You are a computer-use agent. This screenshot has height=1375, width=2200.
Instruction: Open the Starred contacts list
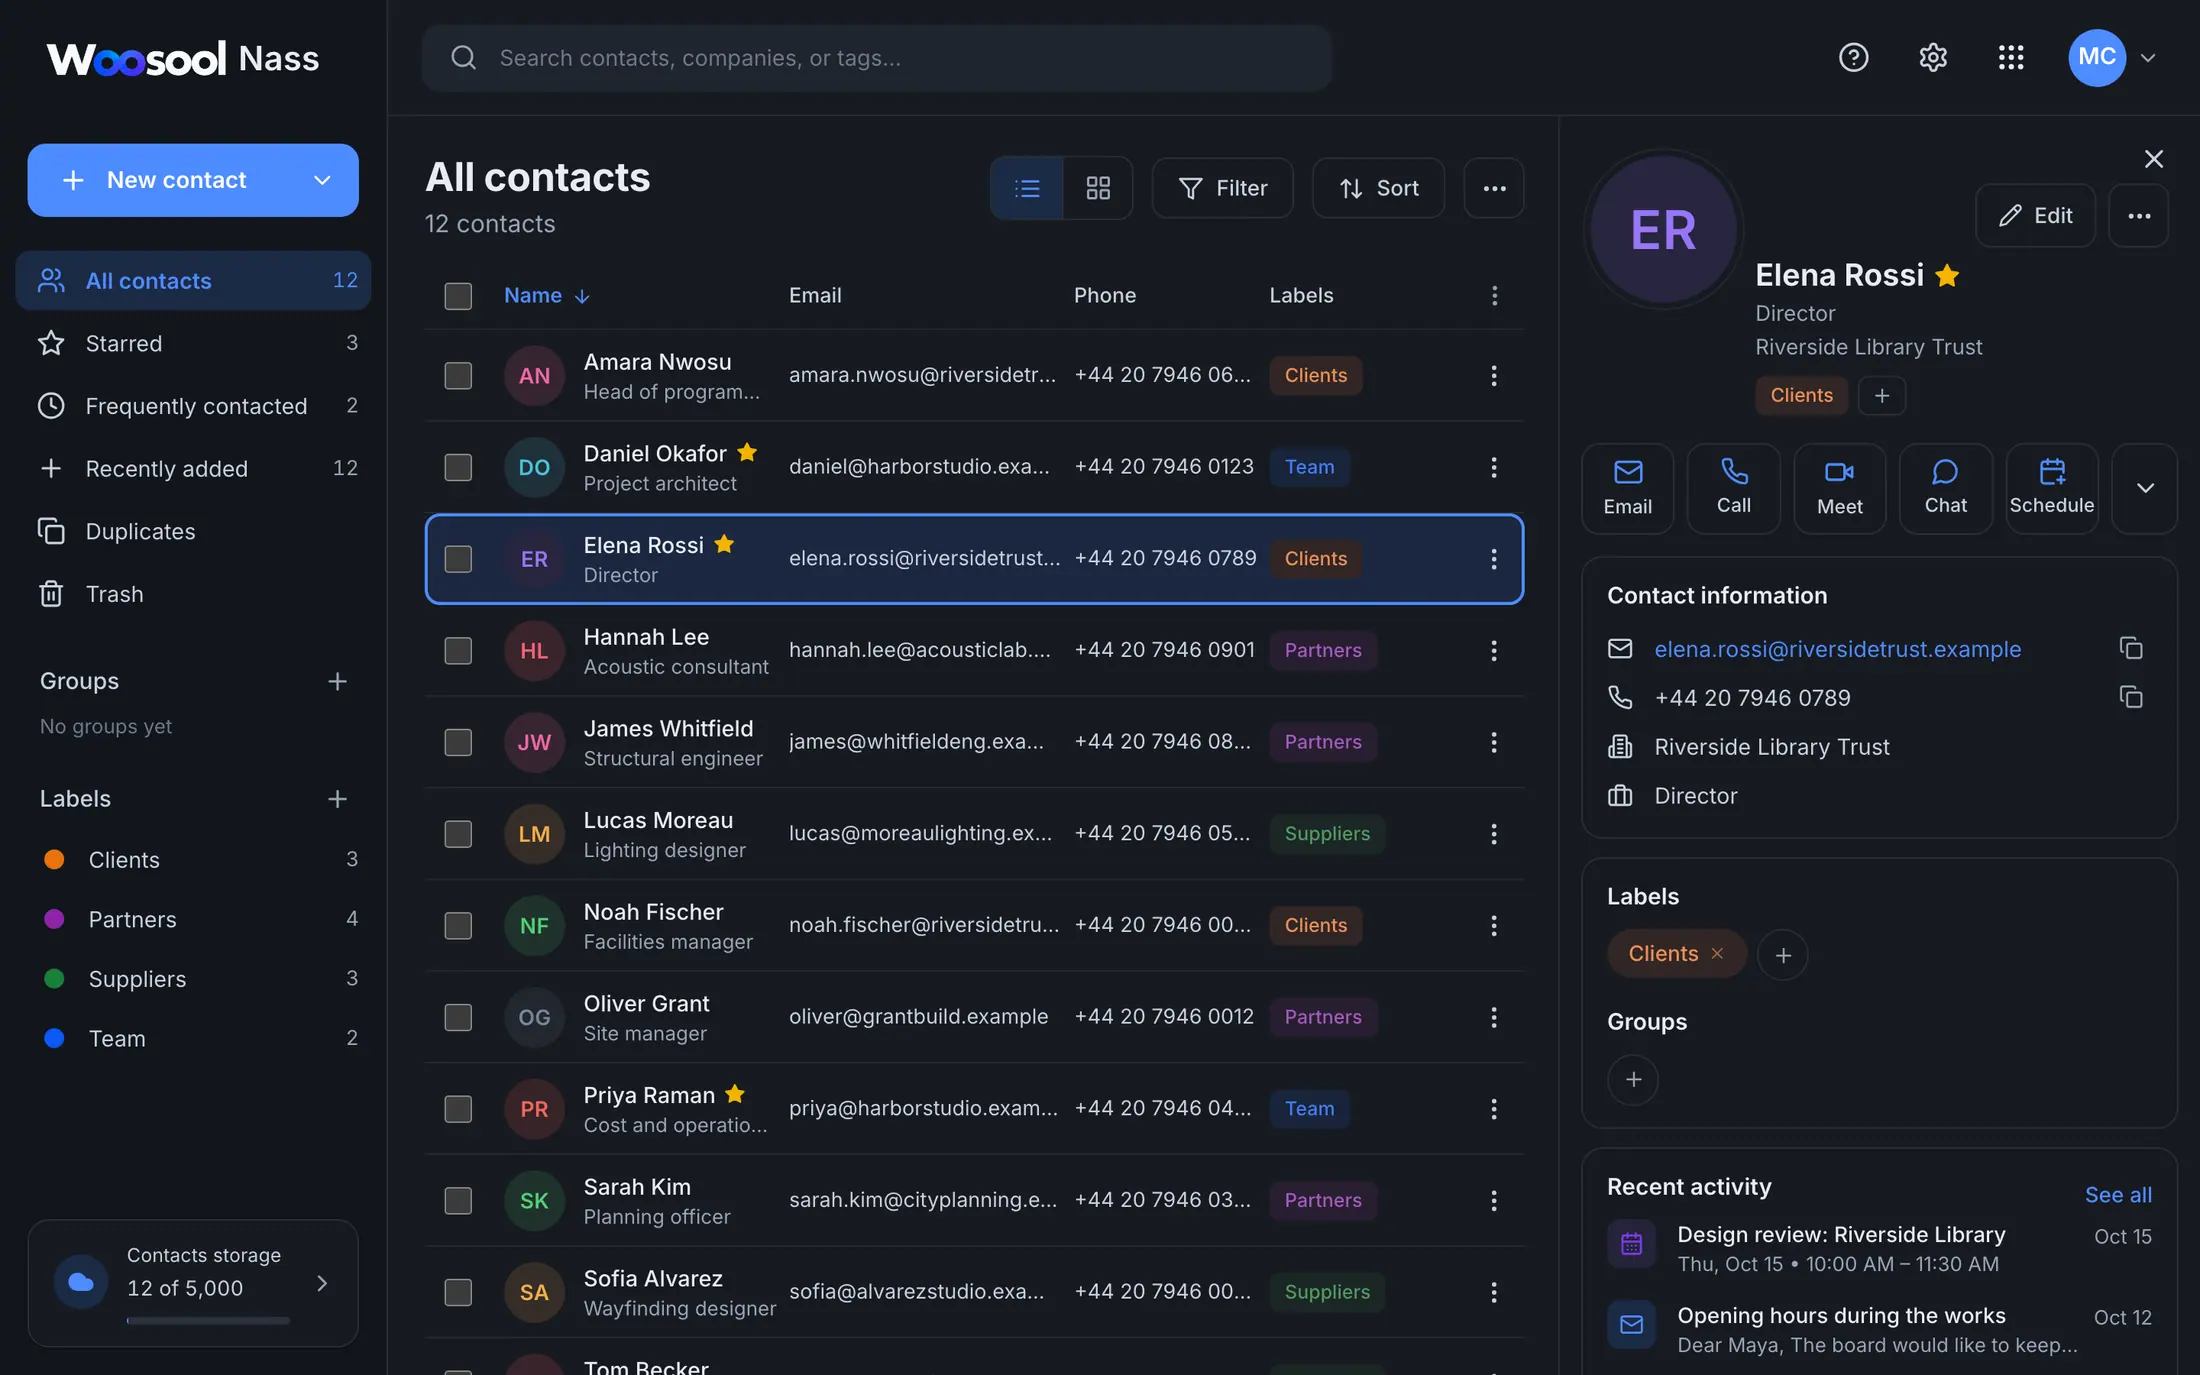click(193, 343)
